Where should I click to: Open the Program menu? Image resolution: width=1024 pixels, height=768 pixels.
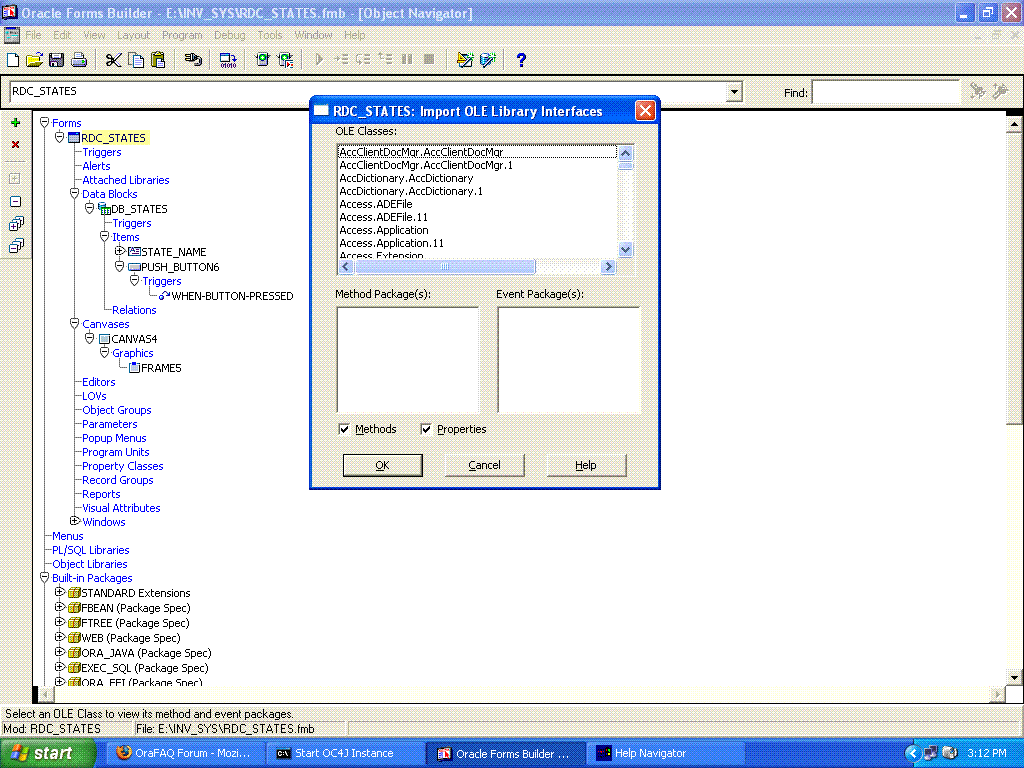(182, 35)
